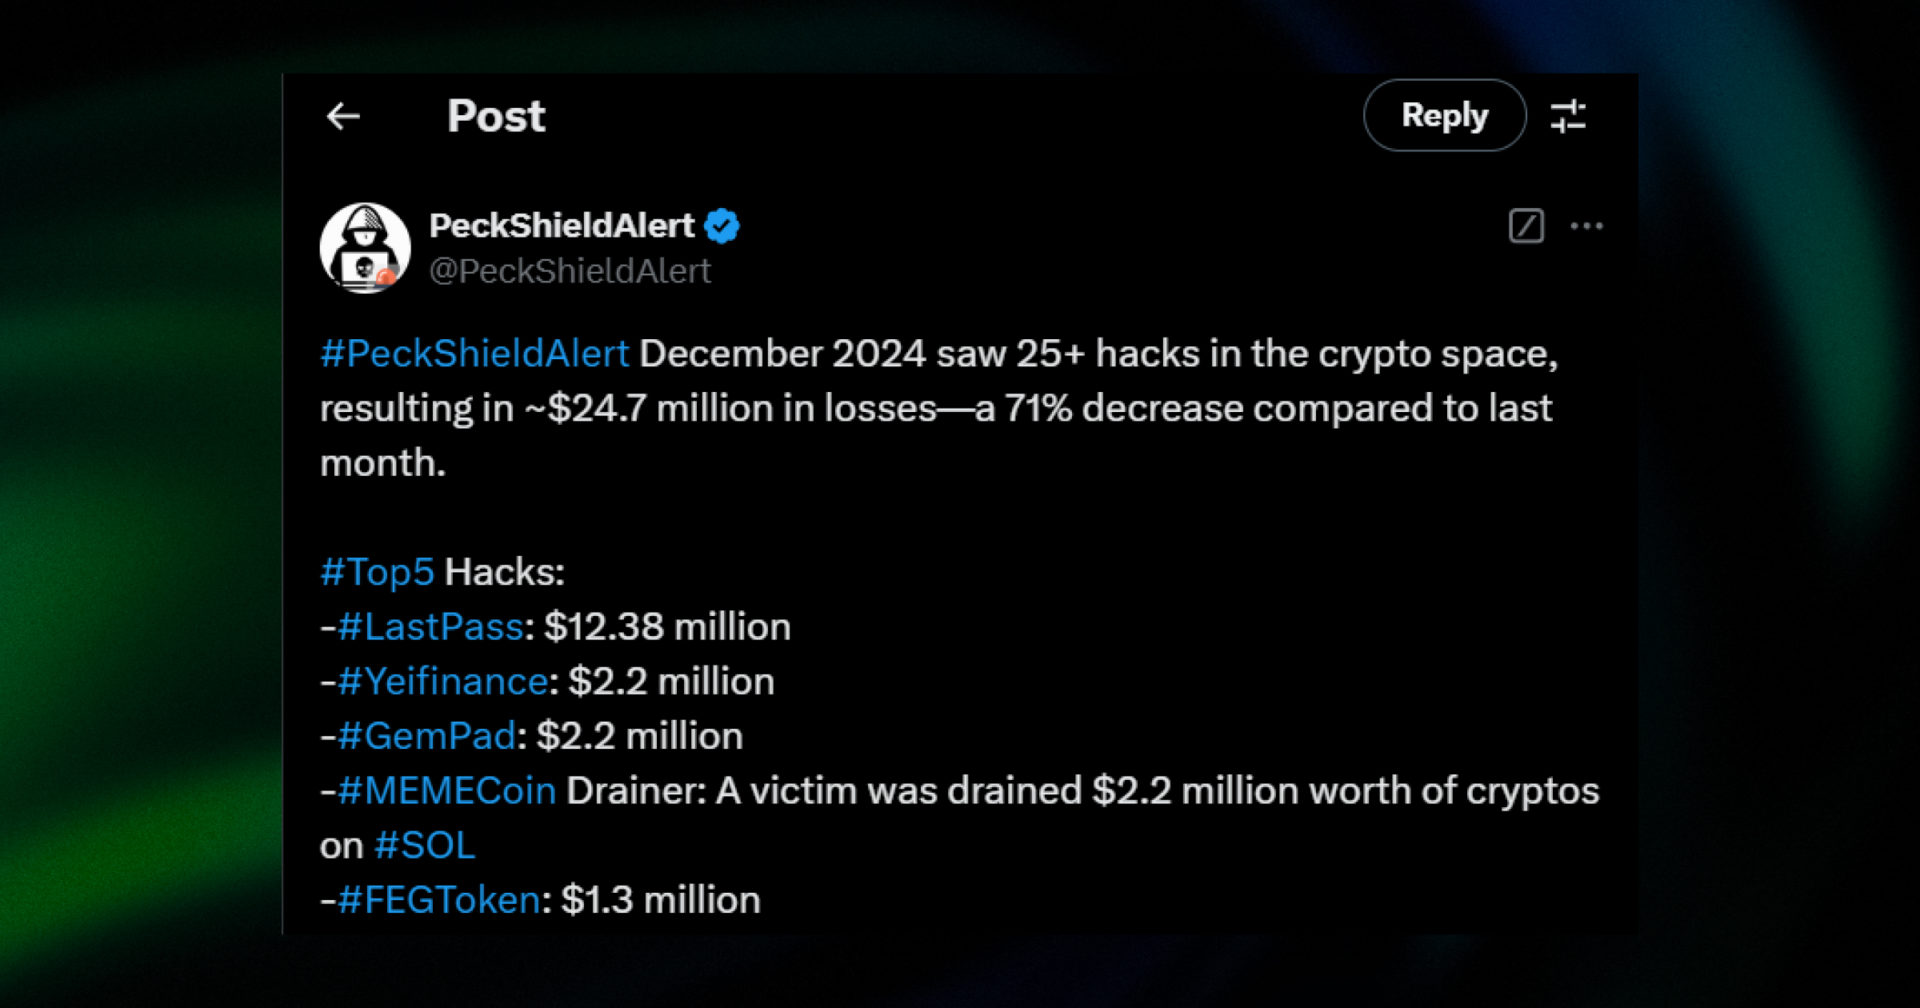Click the blue verified badge next to PeckShieldAlert
This screenshot has height=1008, width=1920.
click(723, 226)
